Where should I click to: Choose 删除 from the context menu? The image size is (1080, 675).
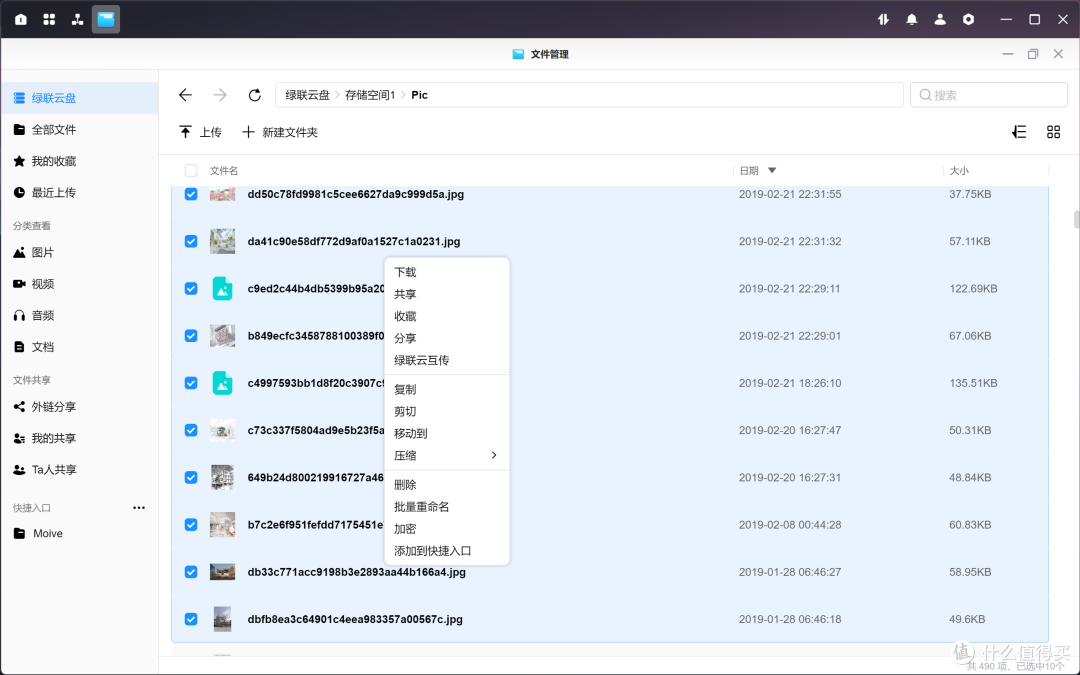tap(446, 485)
